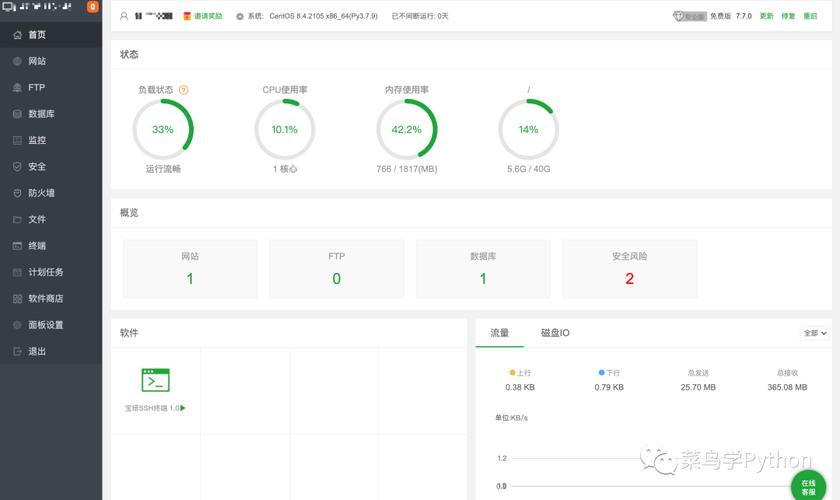
Task: Click the 1 核心 CPU core text
Action: [284, 169]
